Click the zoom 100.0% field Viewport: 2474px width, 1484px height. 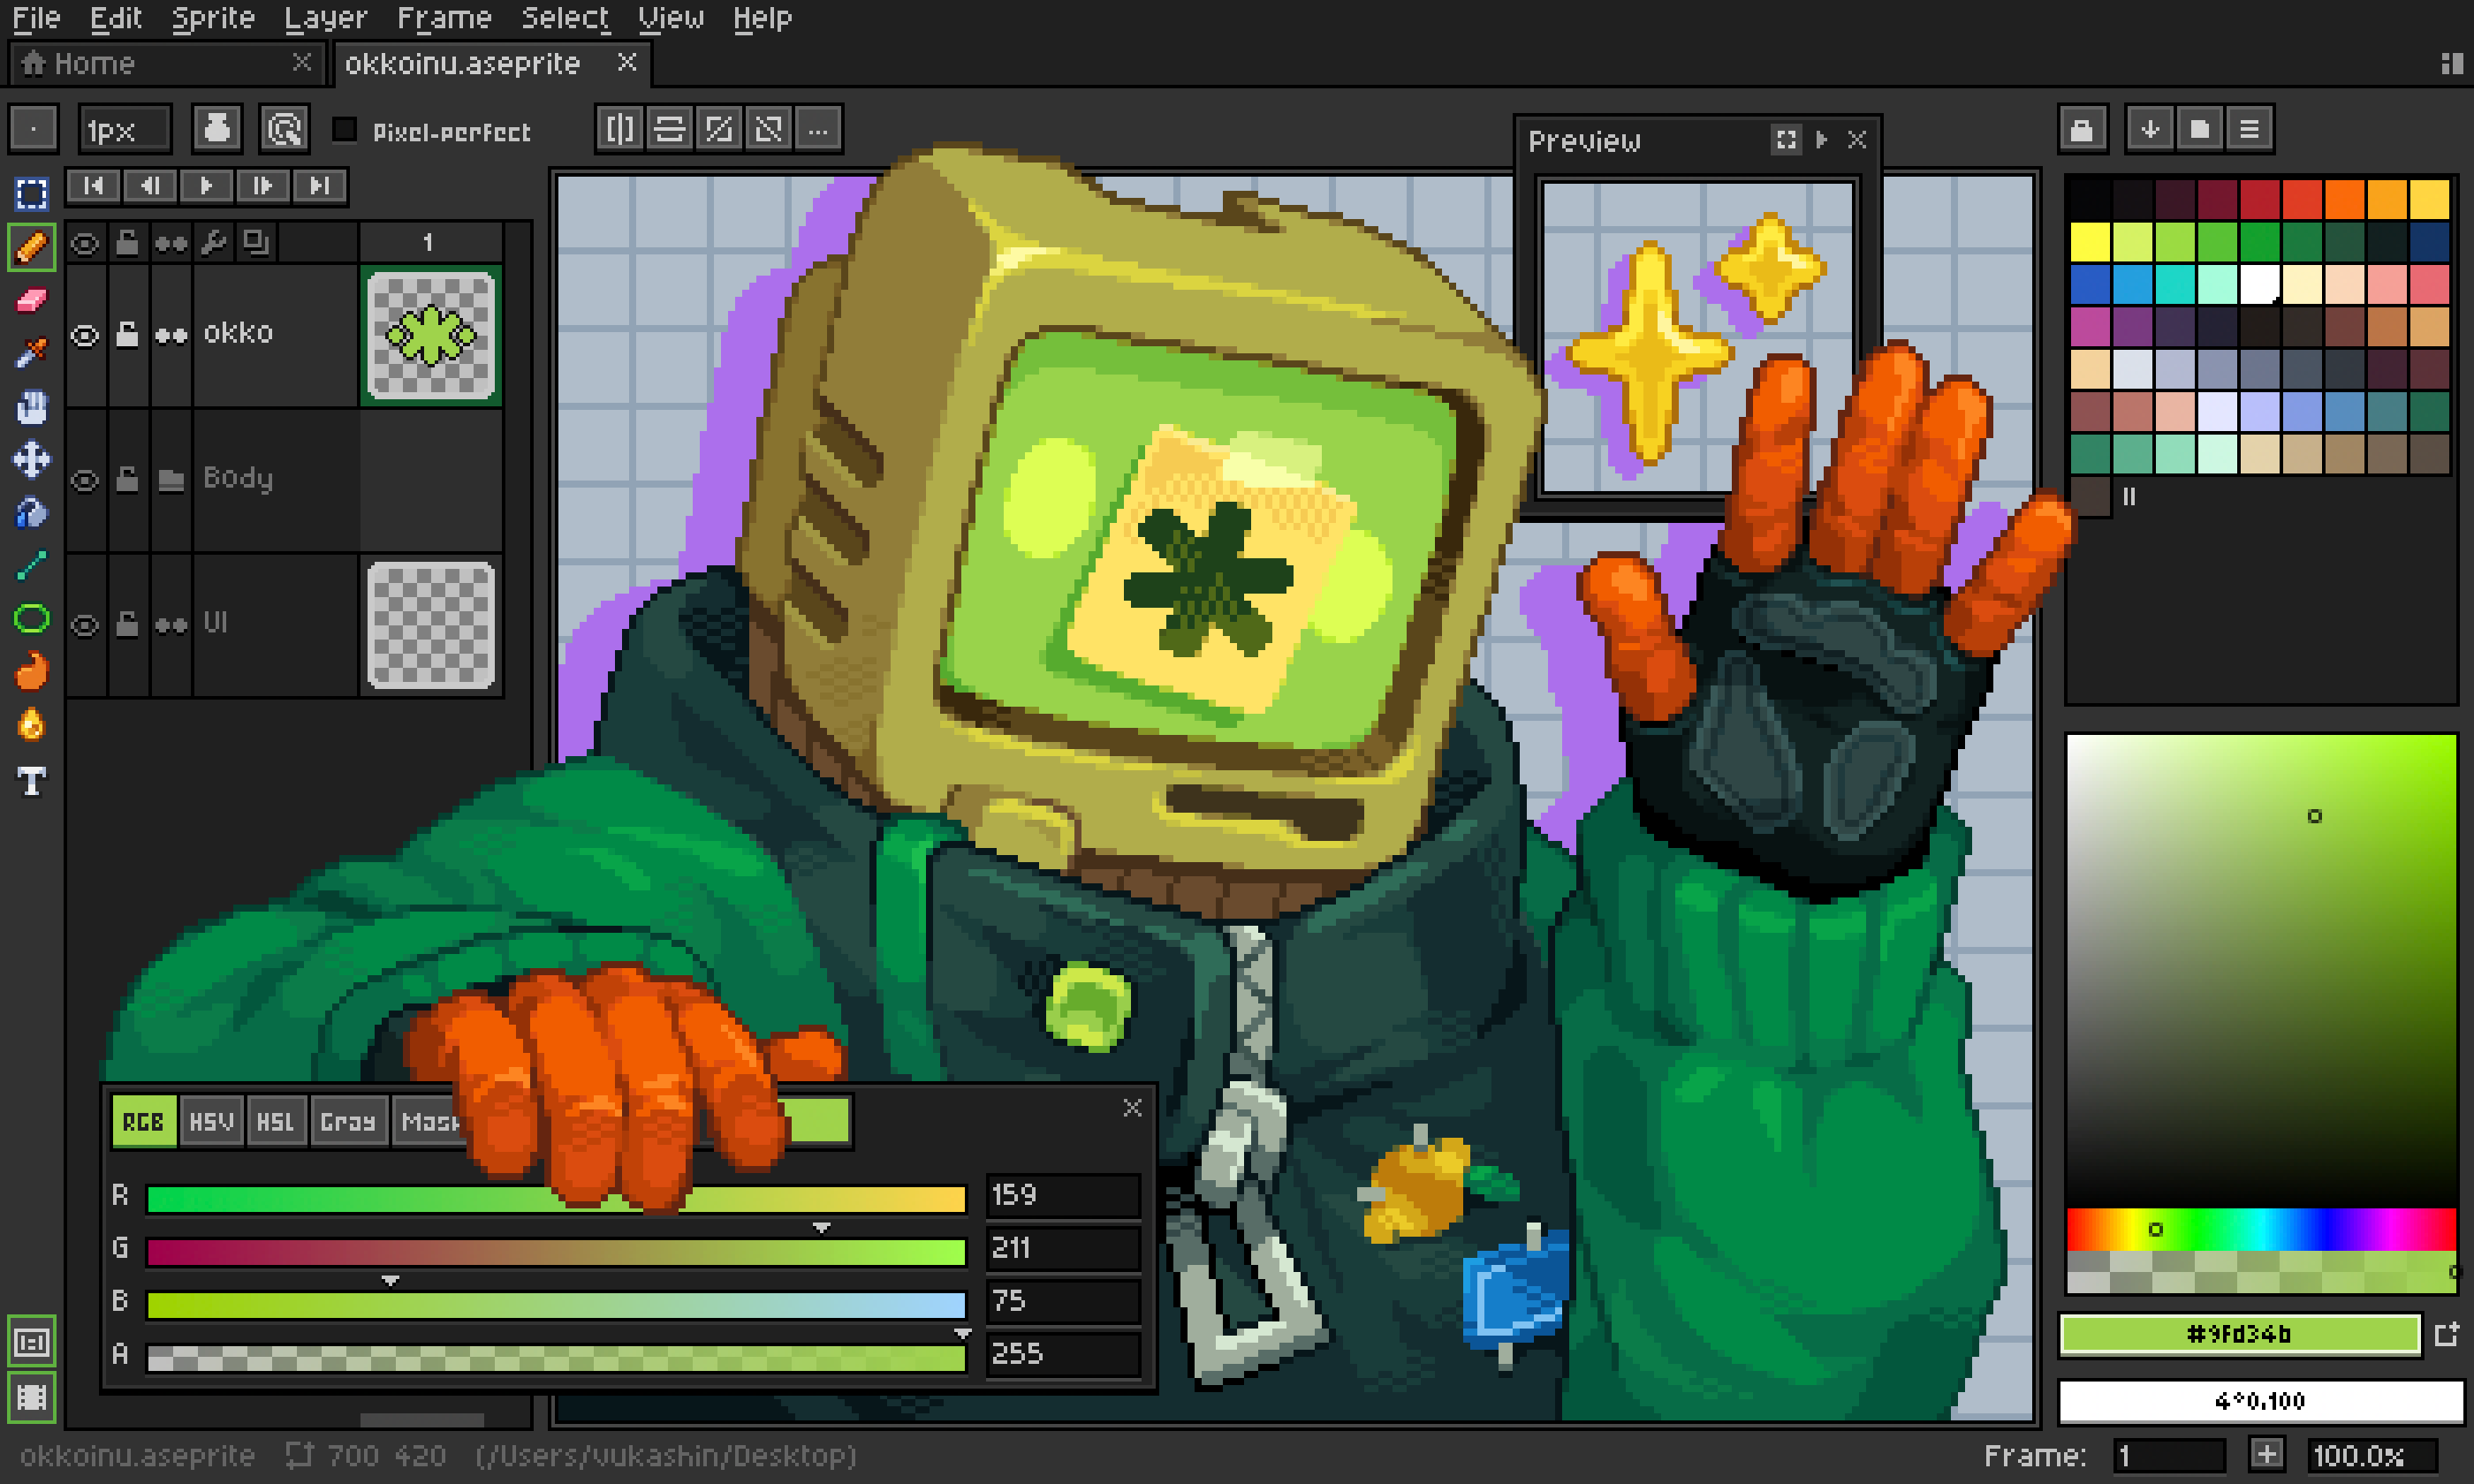2372,1456
